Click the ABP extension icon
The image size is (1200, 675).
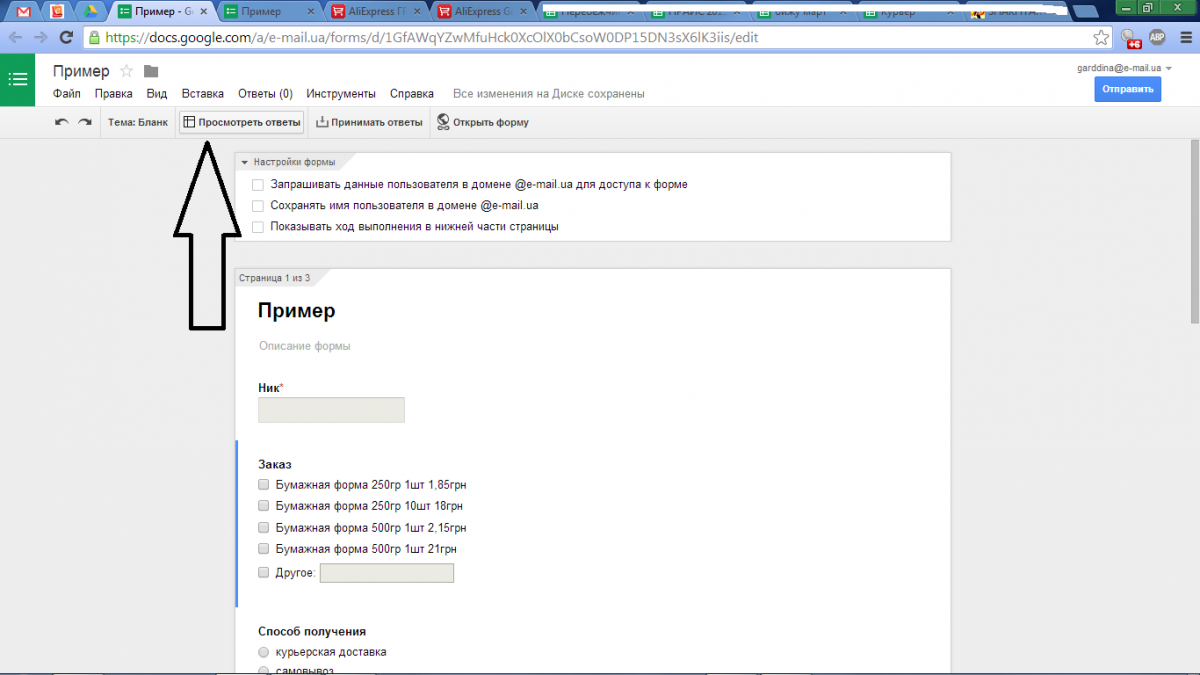(1157, 37)
